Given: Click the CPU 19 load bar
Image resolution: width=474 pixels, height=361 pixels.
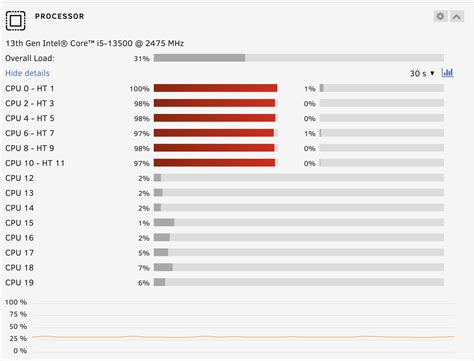Looking at the screenshot, I should point(299,282).
